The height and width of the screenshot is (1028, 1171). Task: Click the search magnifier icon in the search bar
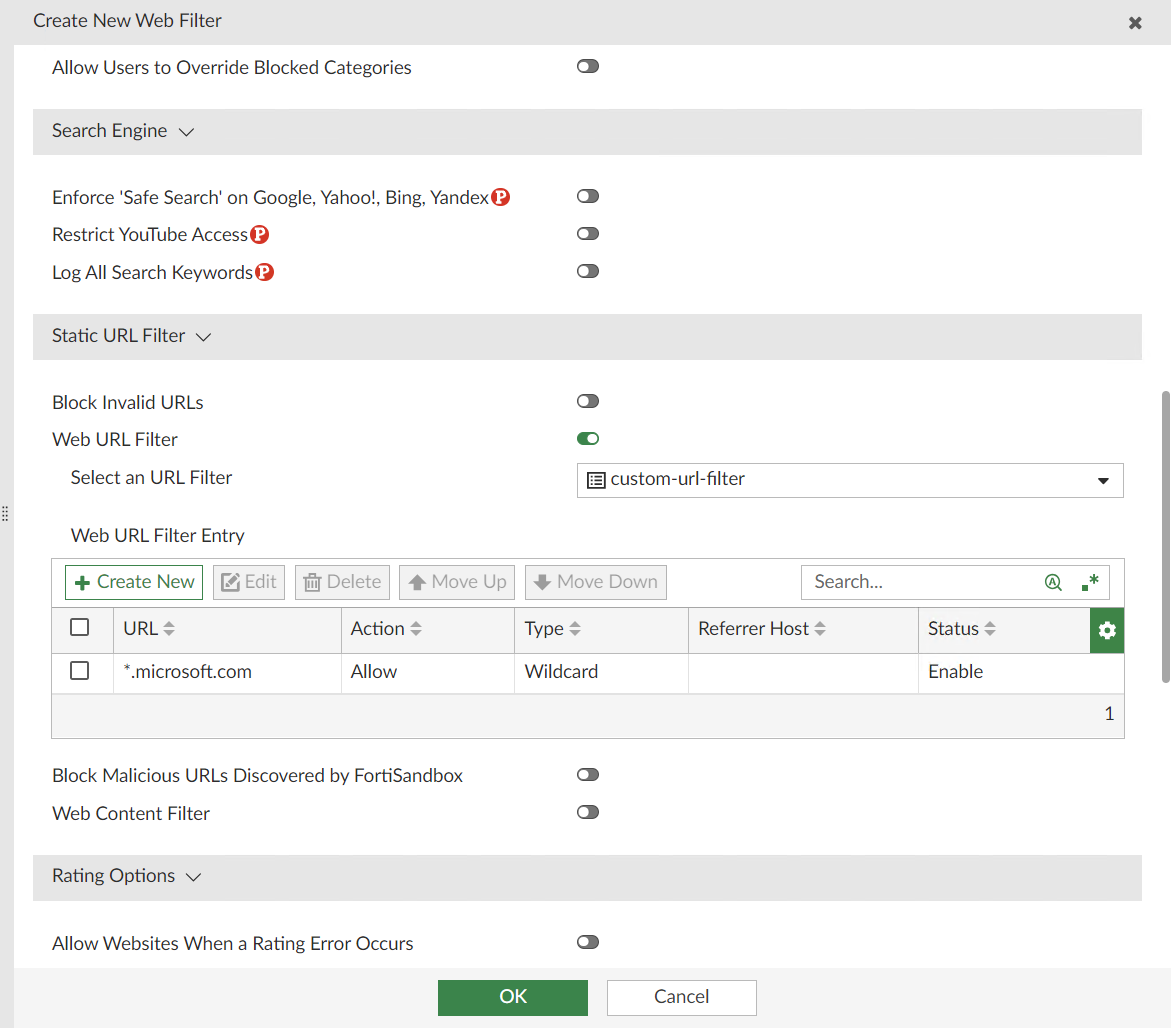(1053, 581)
